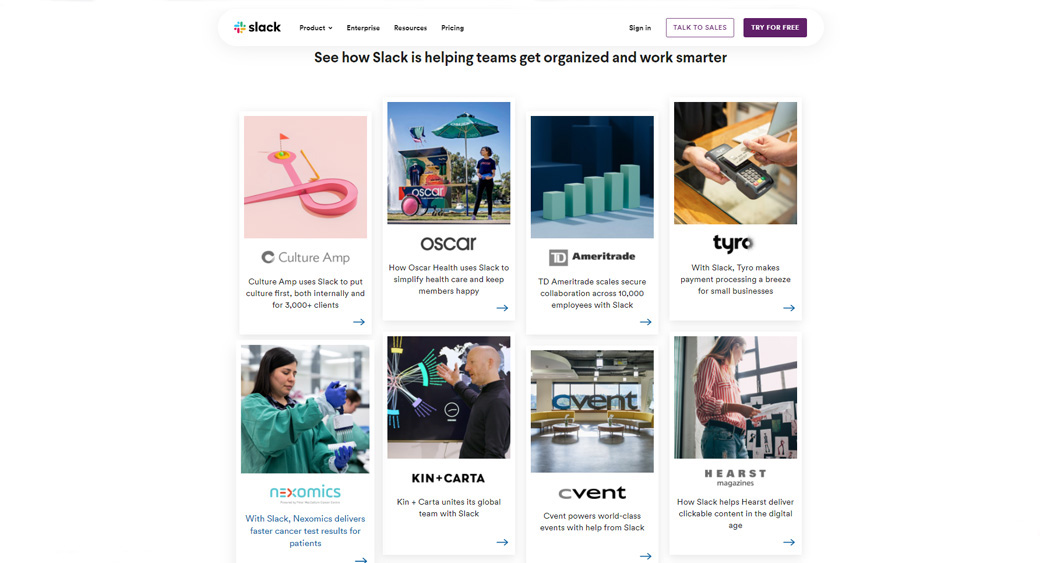
Task: Open the Tyro payment terminal photo
Action: [735, 163]
